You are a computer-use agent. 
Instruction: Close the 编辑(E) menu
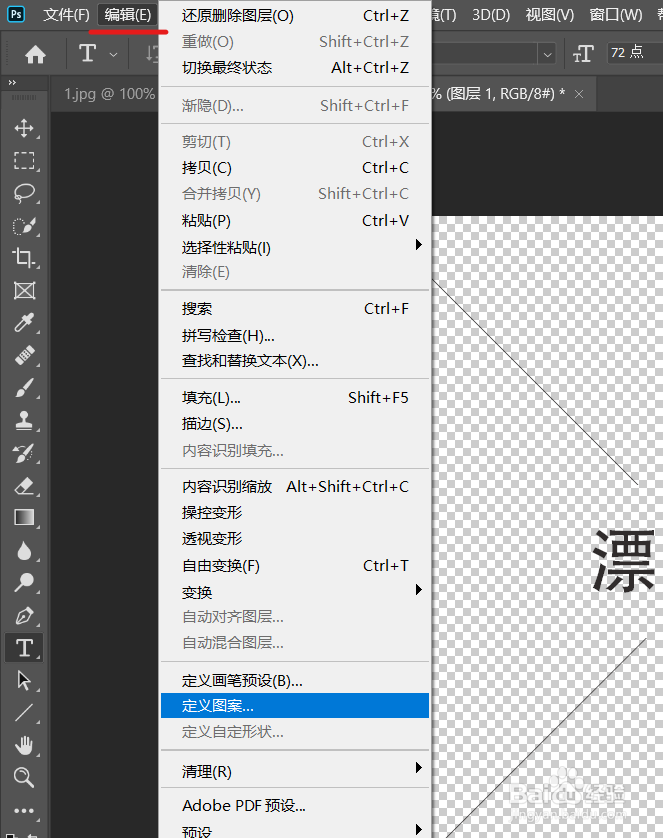point(128,14)
